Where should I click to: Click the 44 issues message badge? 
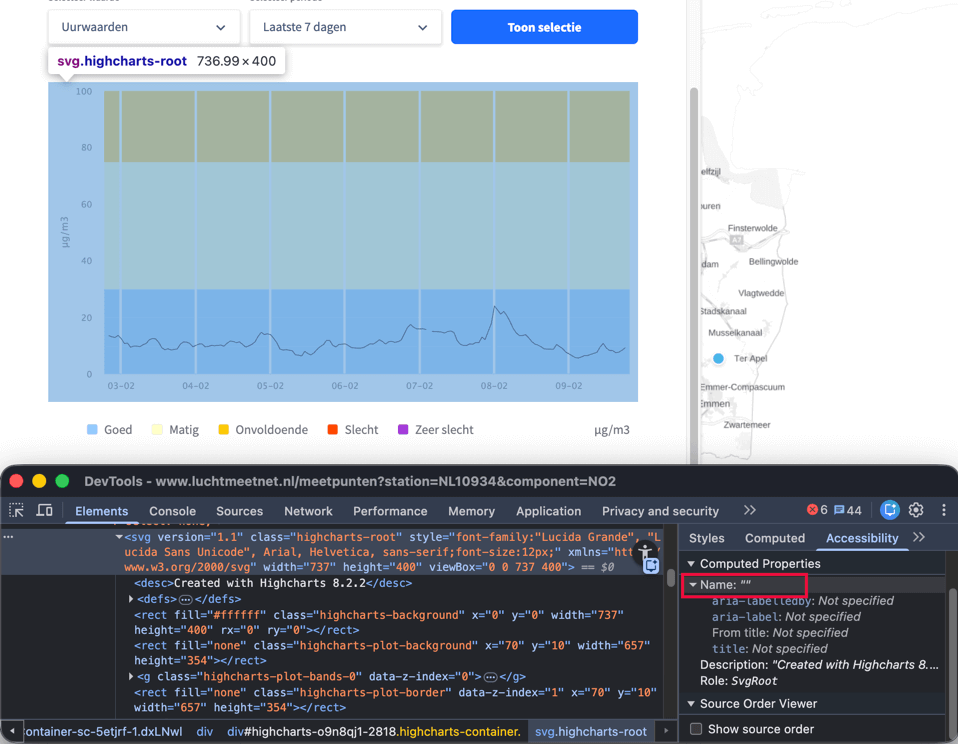(x=847, y=510)
